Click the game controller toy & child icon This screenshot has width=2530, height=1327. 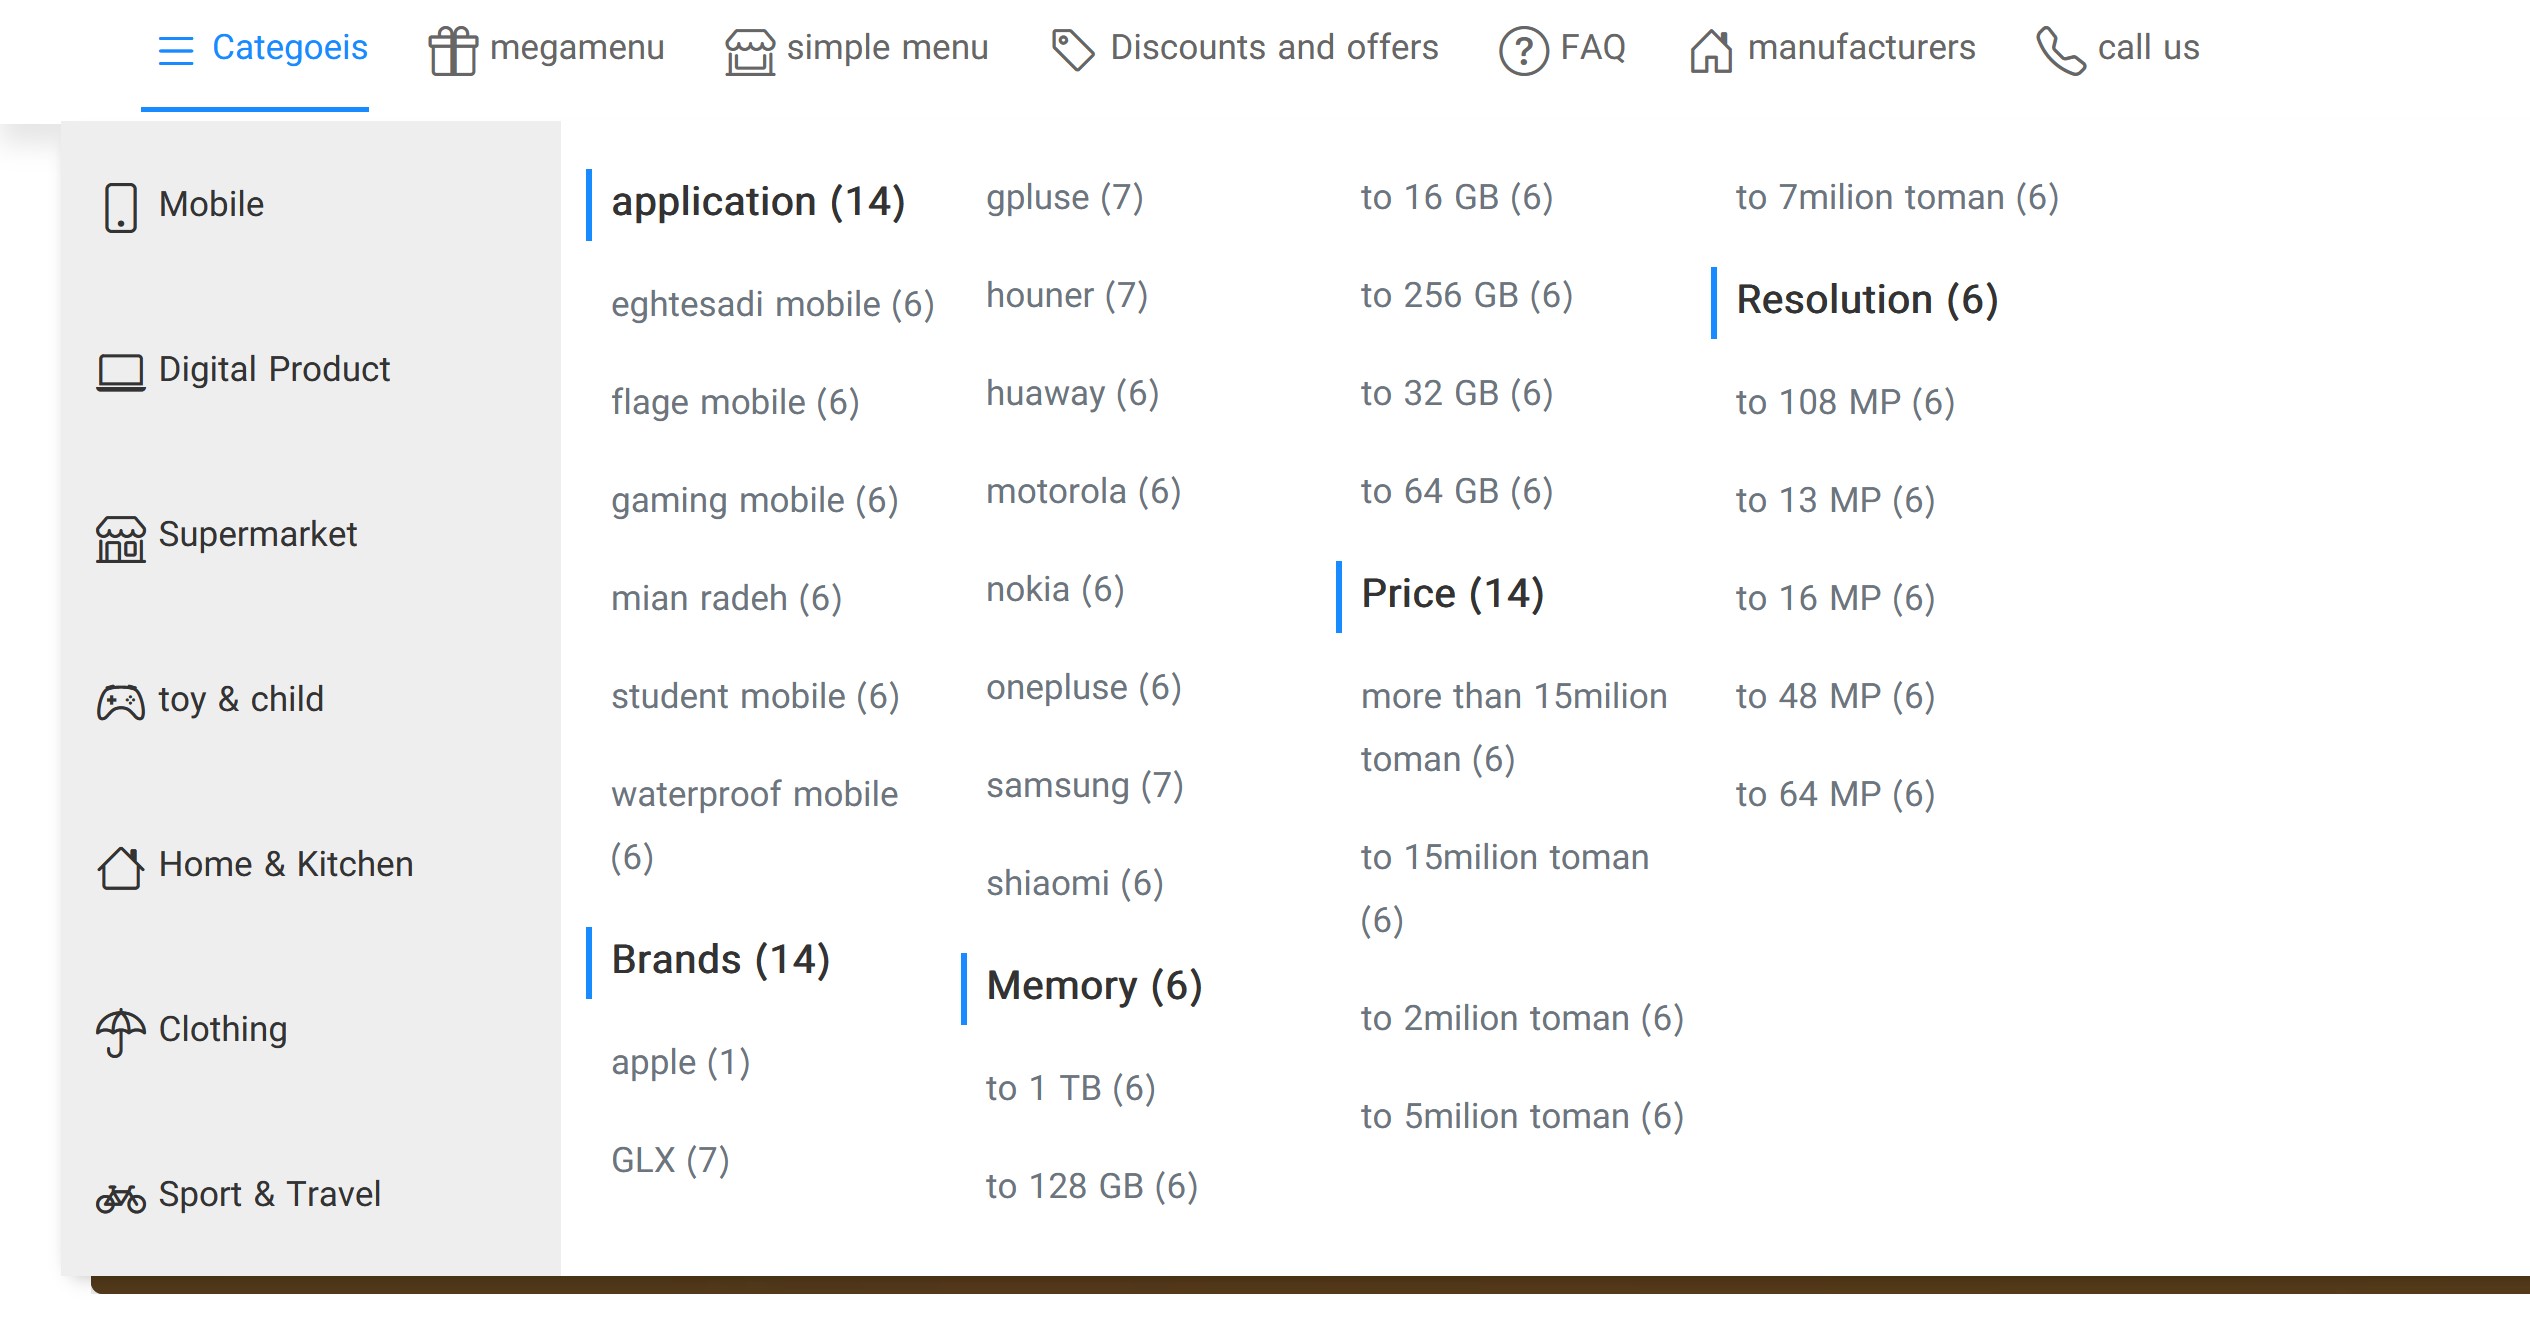click(x=120, y=702)
